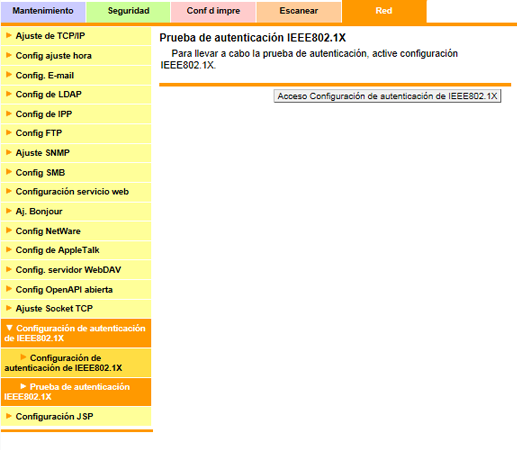Click white arrow icon beside Prueba de autenticación
Image resolution: width=517 pixels, height=450 pixels.
pos(23,386)
